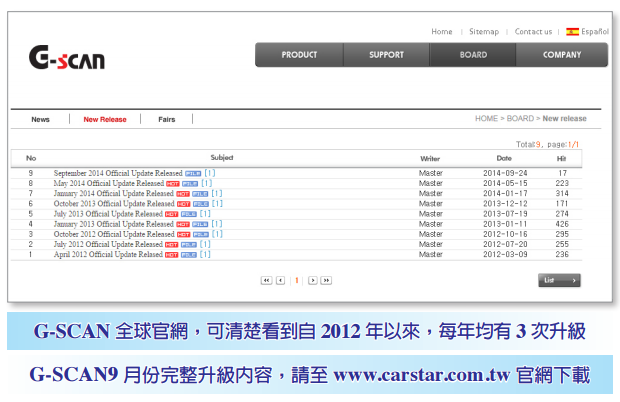Go to next page arrow
Image resolution: width=620 pixels, height=402 pixels.
click(x=312, y=280)
